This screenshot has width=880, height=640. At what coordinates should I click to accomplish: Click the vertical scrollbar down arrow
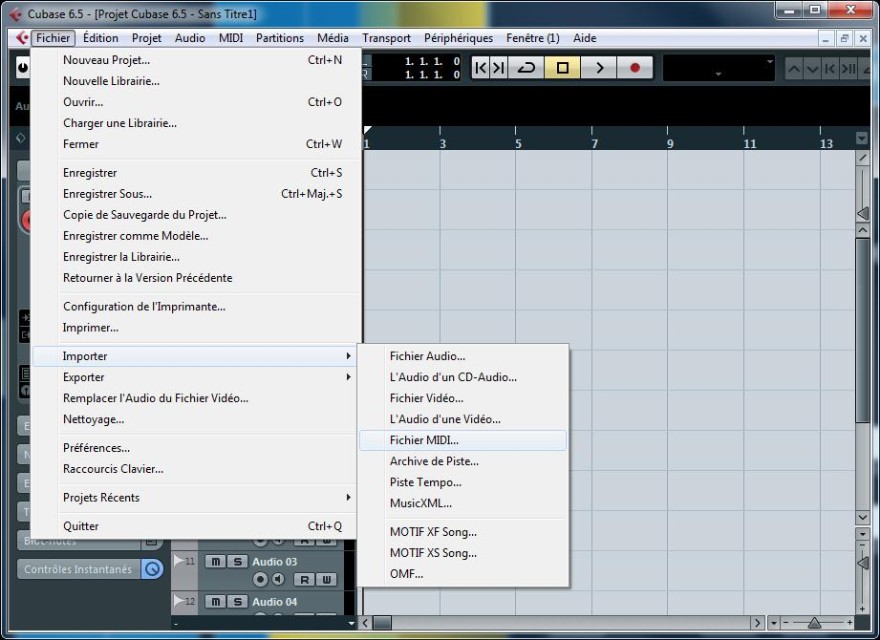pos(863,517)
